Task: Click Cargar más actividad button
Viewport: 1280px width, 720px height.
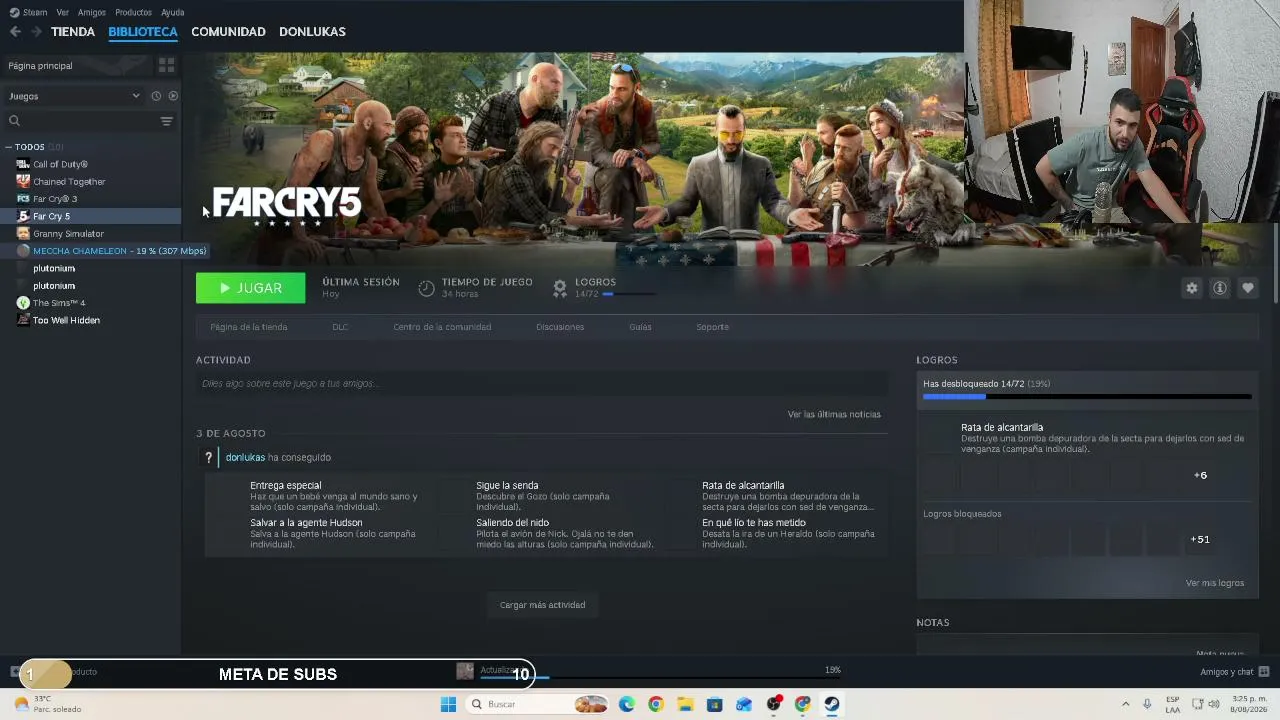Action: [543, 605]
